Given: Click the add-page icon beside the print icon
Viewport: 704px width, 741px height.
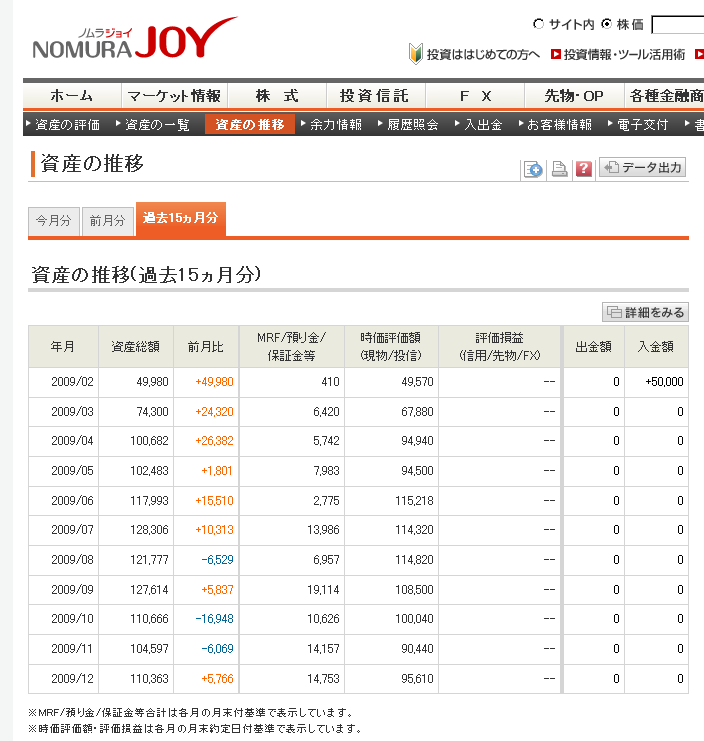Looking at the screenshot, I should pyautogui.click(x=534, y=169).
